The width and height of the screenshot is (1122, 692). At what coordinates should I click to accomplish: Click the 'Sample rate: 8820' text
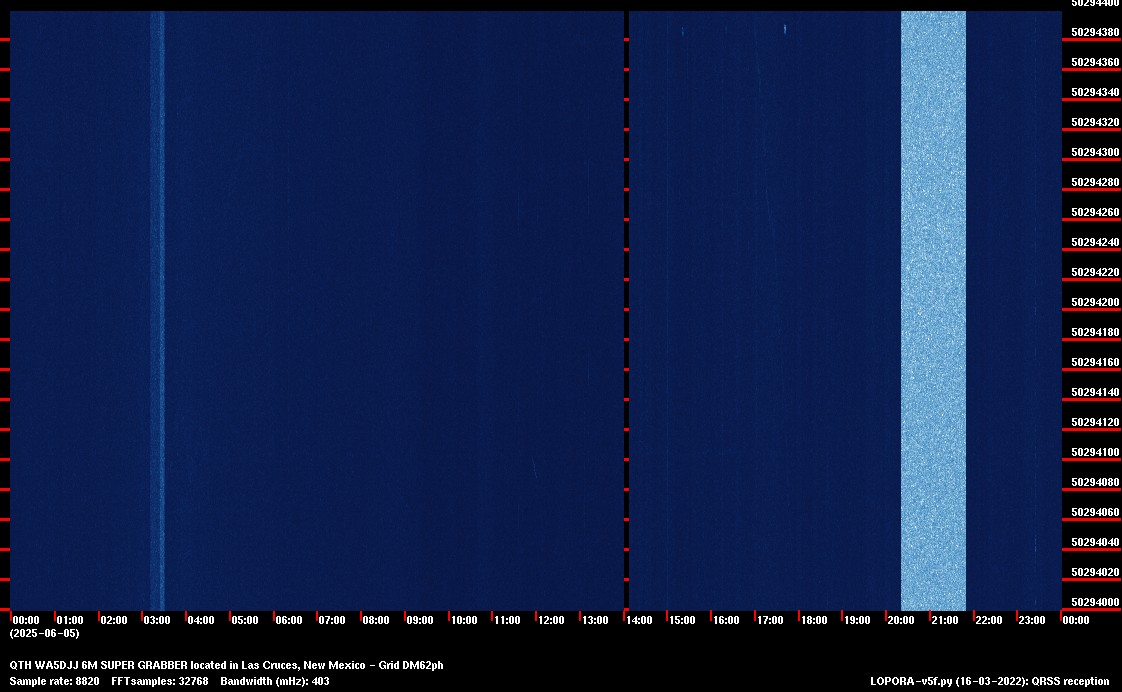coord(54,681)
